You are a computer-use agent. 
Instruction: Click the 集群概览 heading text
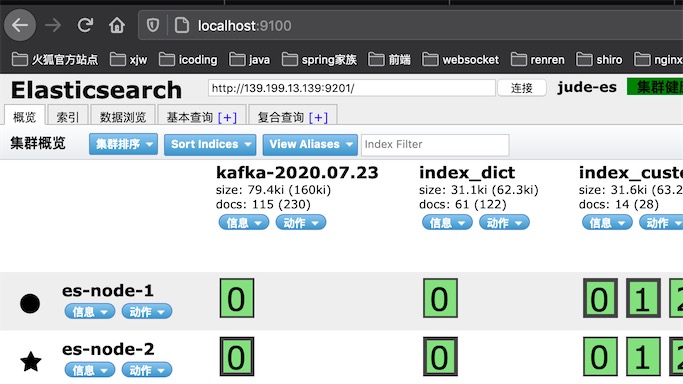click(38, 143)
